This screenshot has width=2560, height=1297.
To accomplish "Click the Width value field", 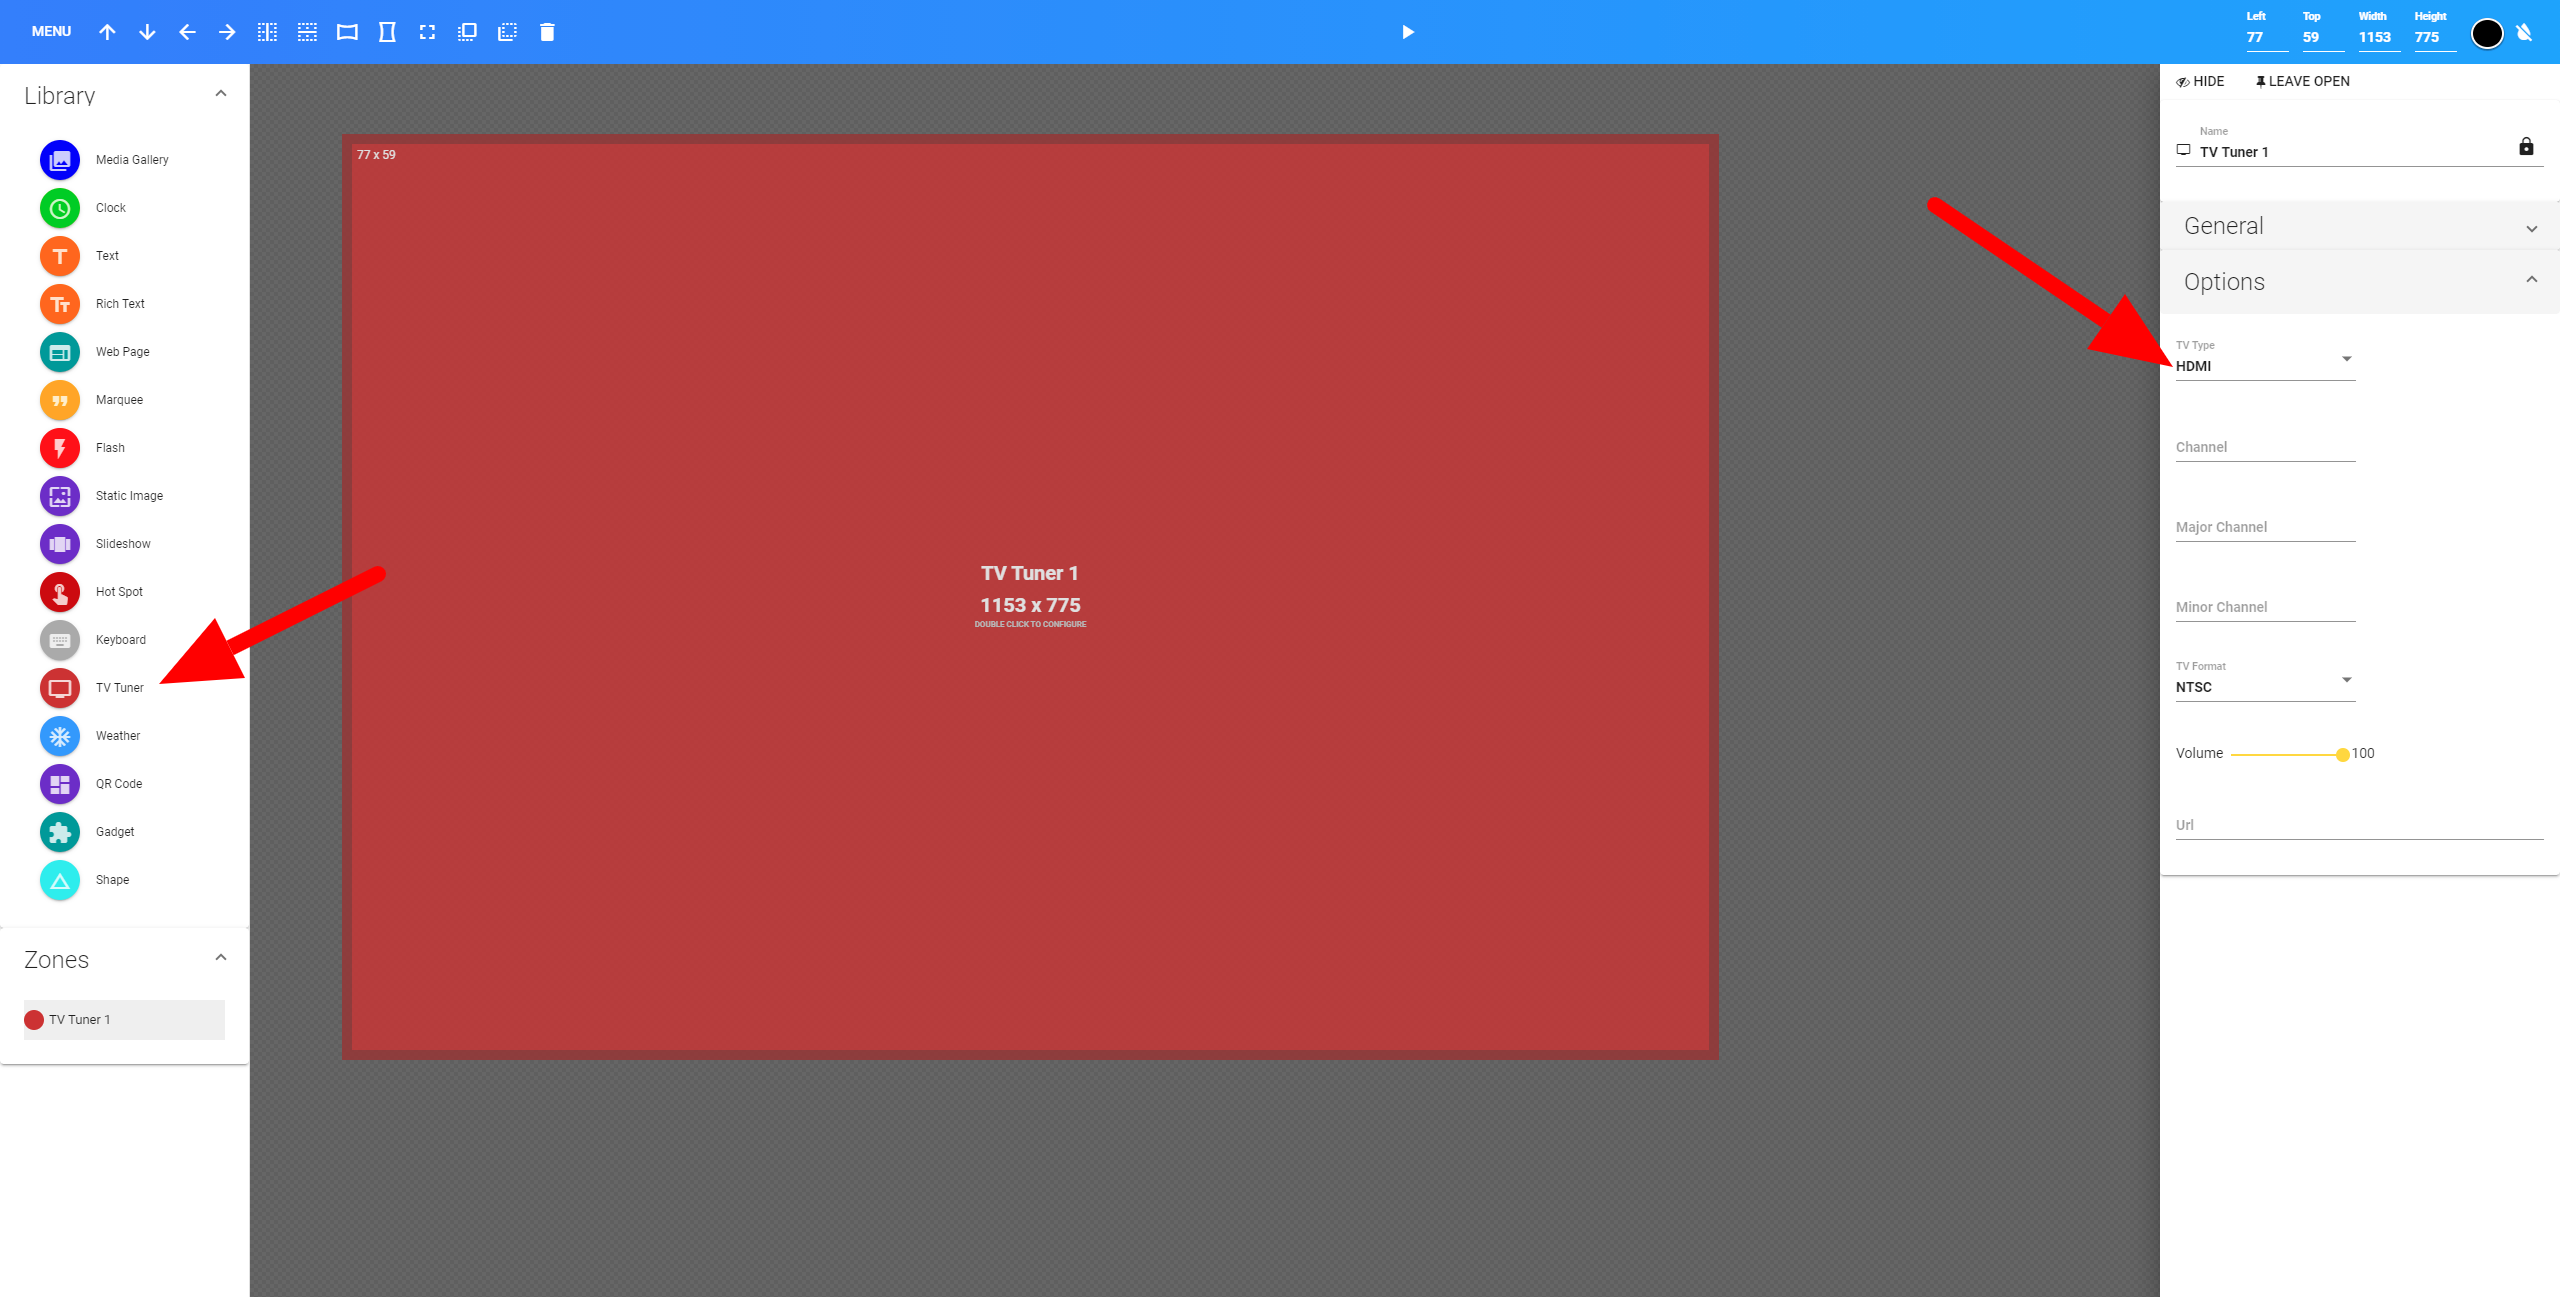I will coord(2378,37).
